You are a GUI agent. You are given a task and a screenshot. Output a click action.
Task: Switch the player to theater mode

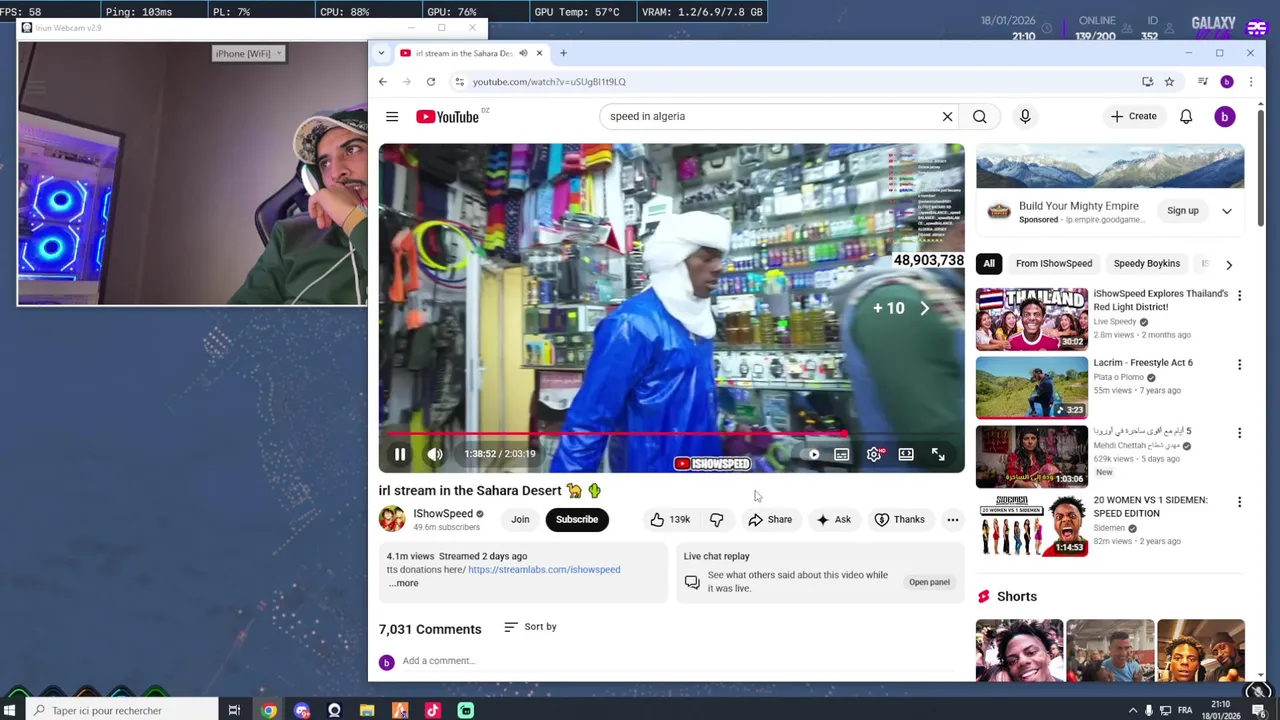click(906, 454)
